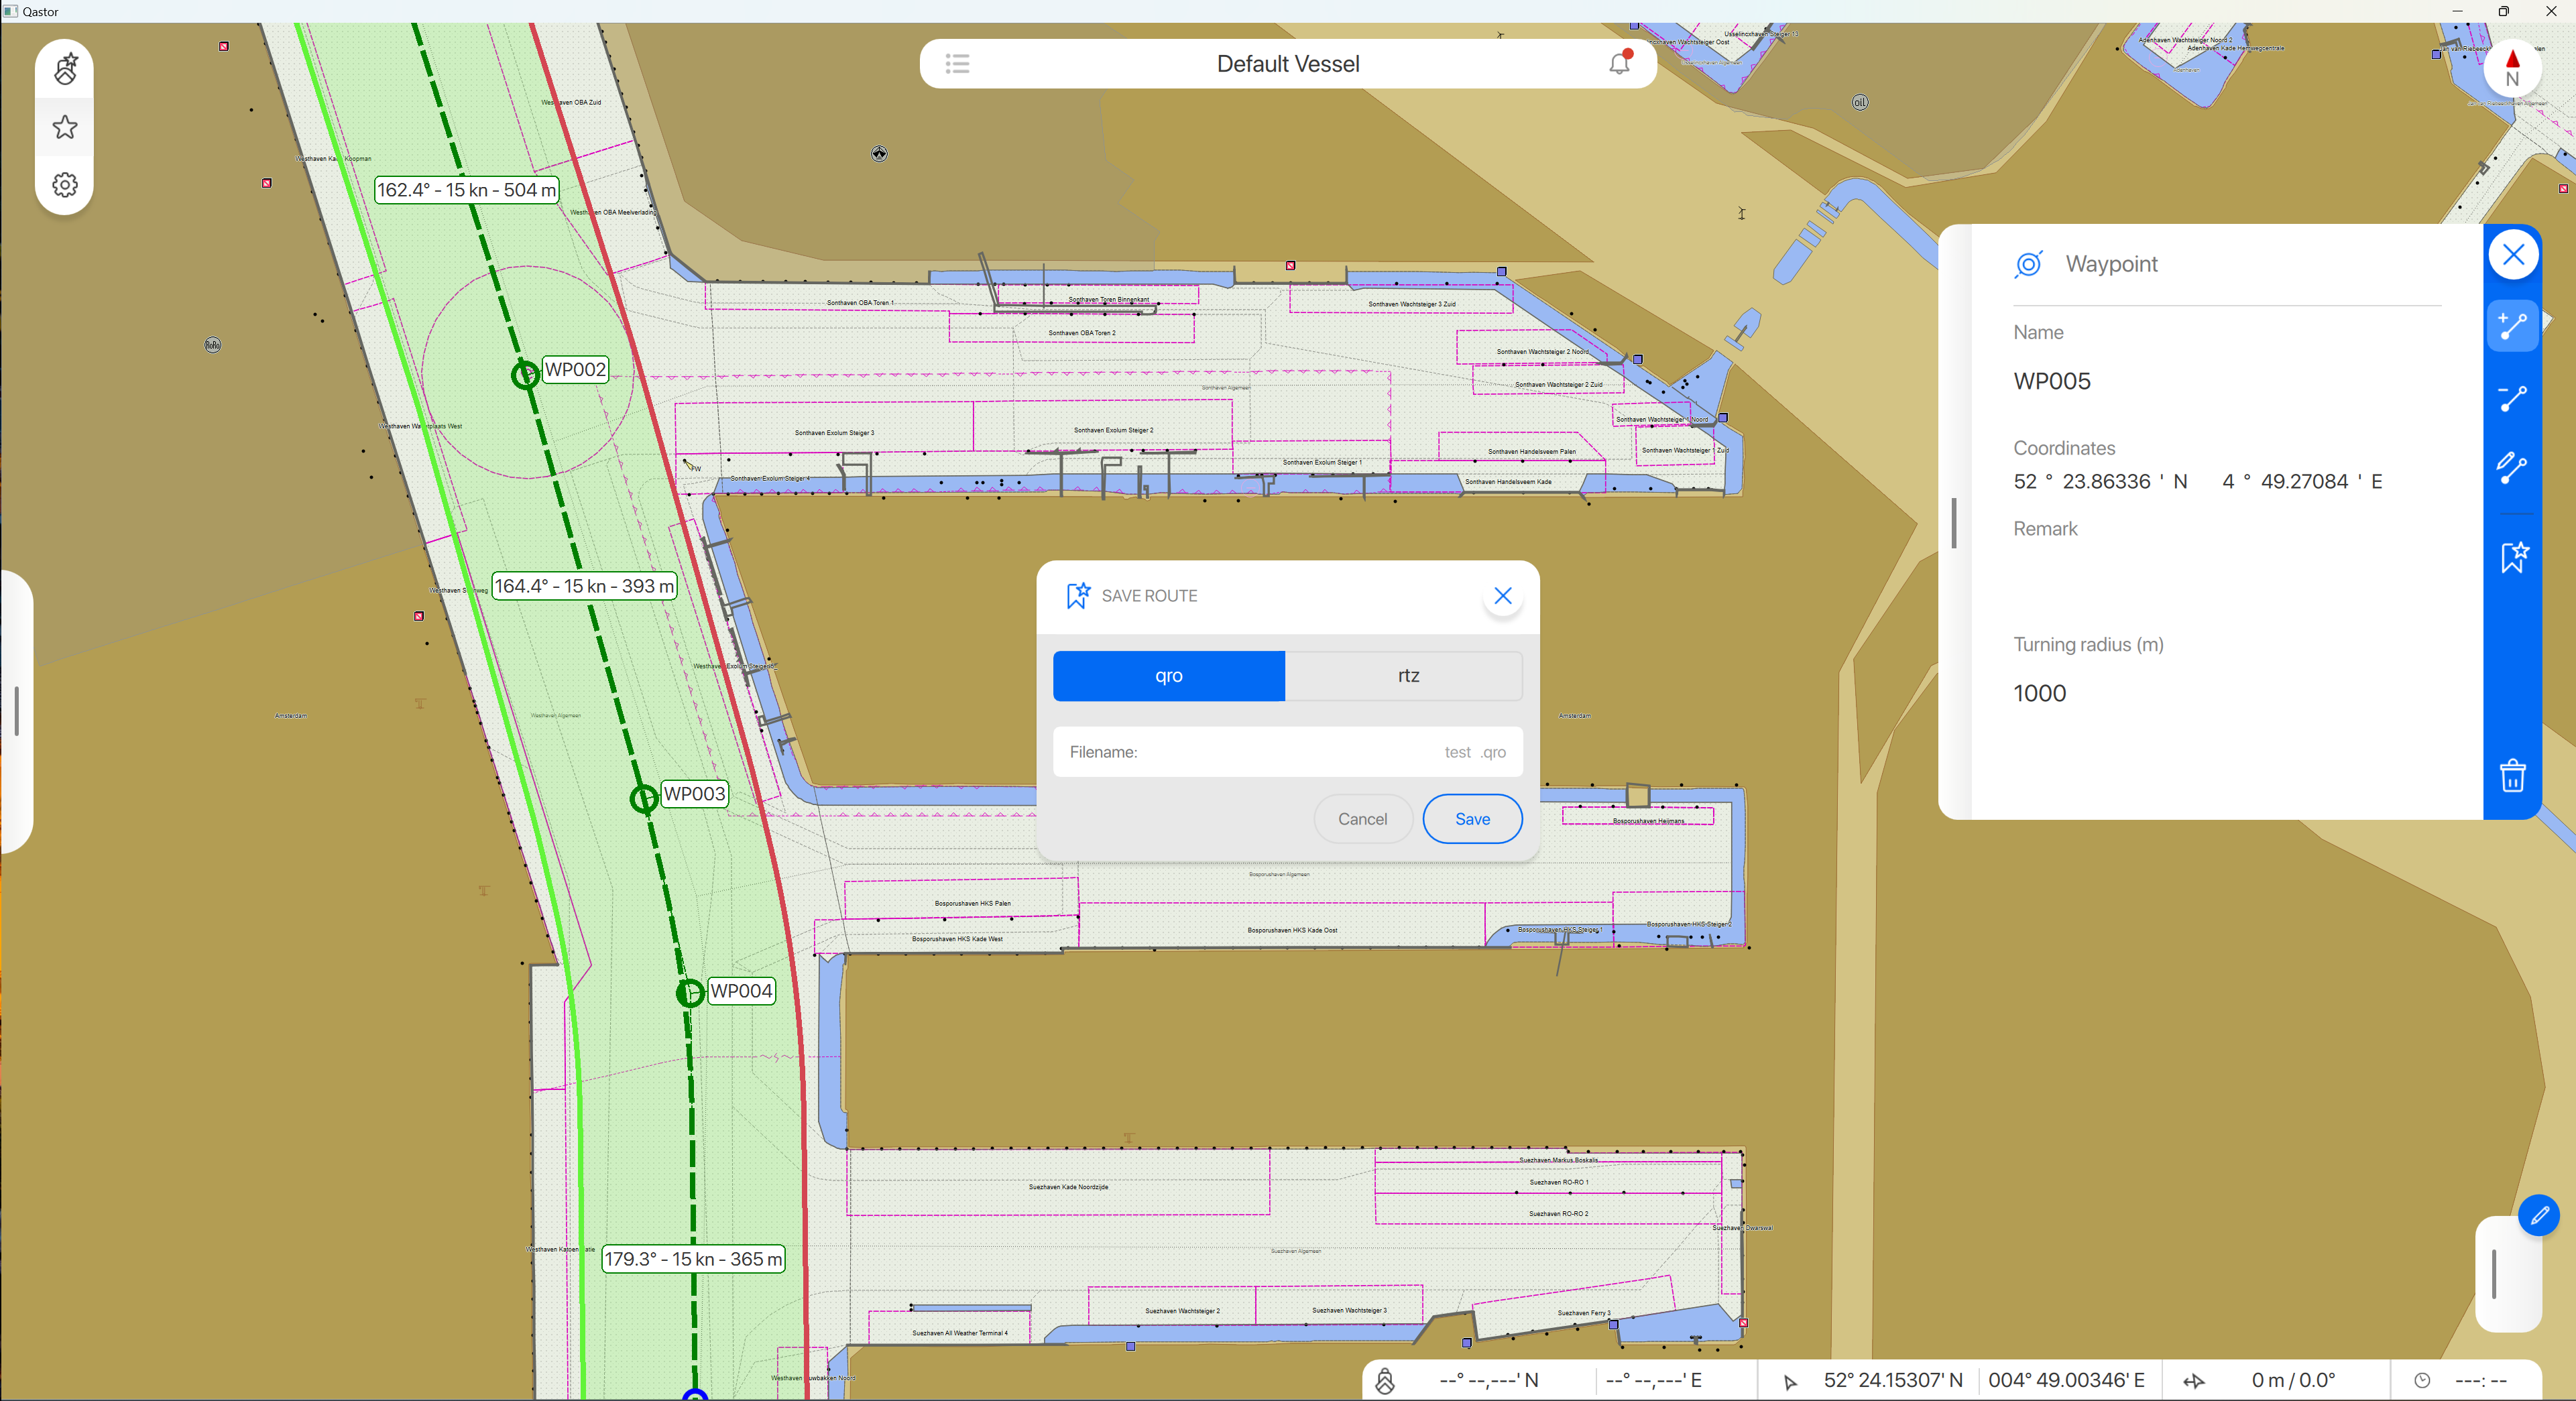Select the edit waypoint pencil tool
This screenshot has width=2576, height=1401.
coord(2512,467)
